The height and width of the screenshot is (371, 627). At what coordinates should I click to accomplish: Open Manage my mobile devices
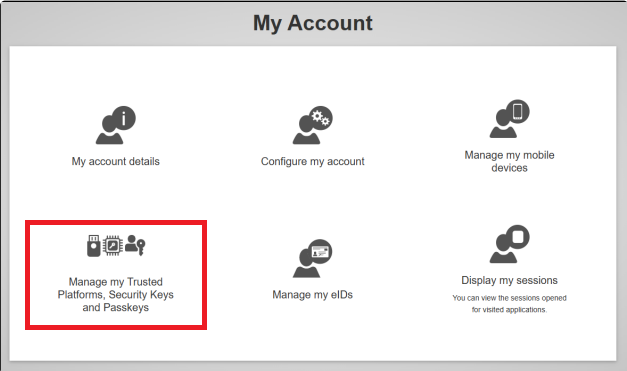point(509,161)
